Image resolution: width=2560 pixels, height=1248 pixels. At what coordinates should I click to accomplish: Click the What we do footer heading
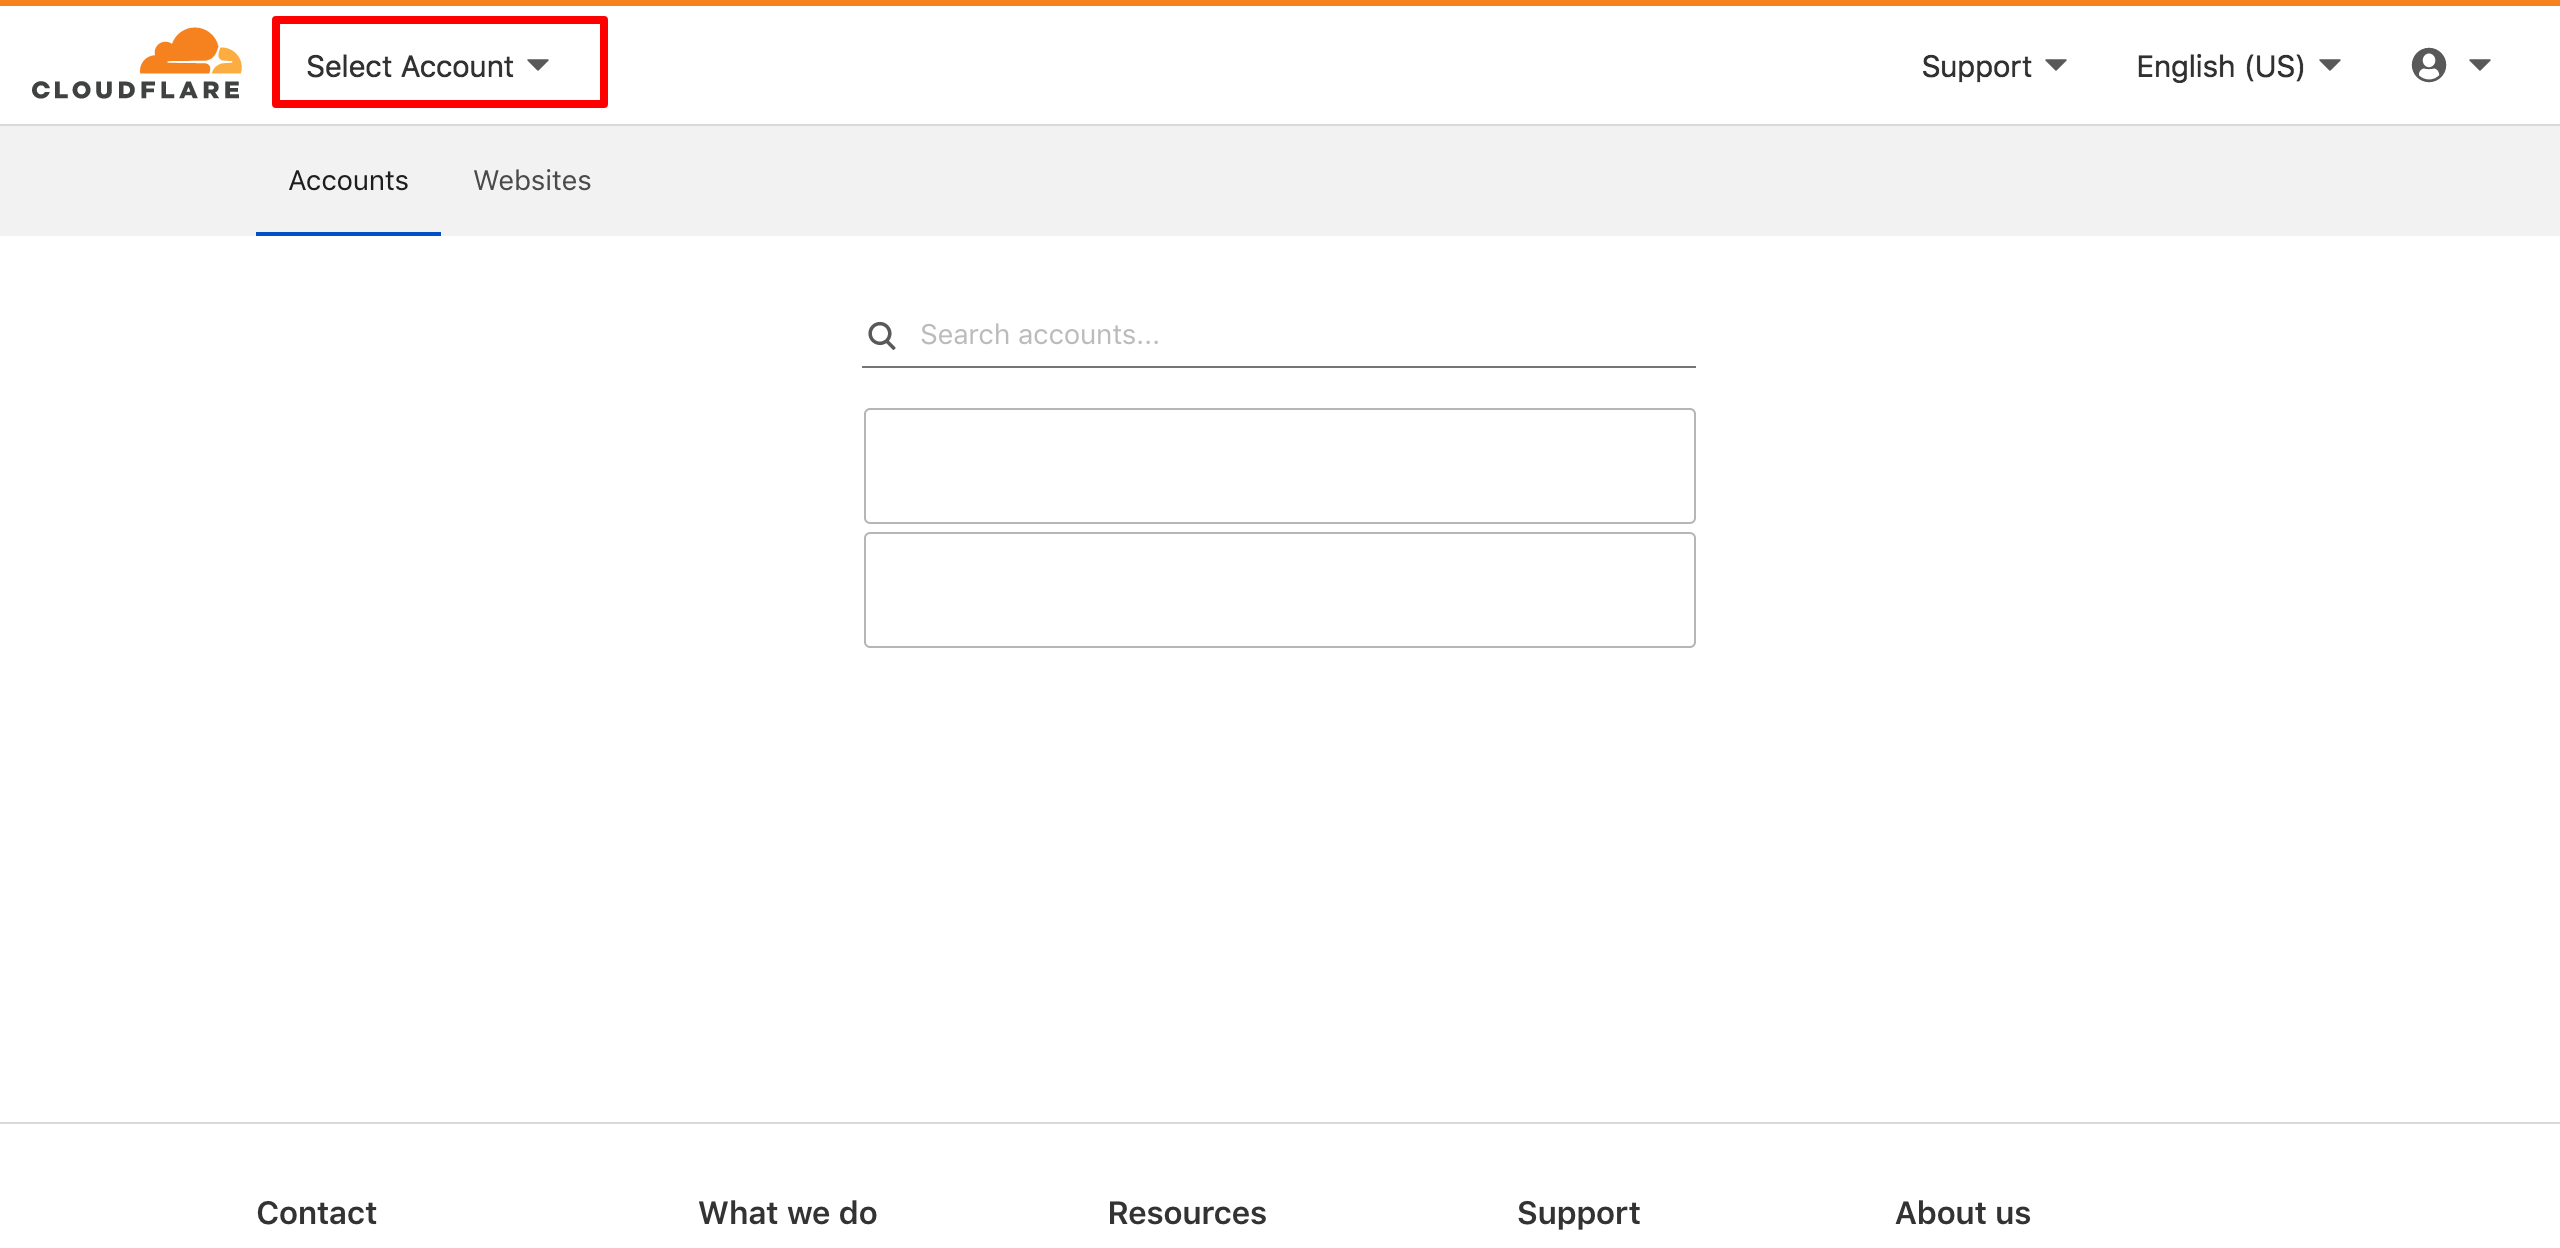click(x=787, y=1213)
